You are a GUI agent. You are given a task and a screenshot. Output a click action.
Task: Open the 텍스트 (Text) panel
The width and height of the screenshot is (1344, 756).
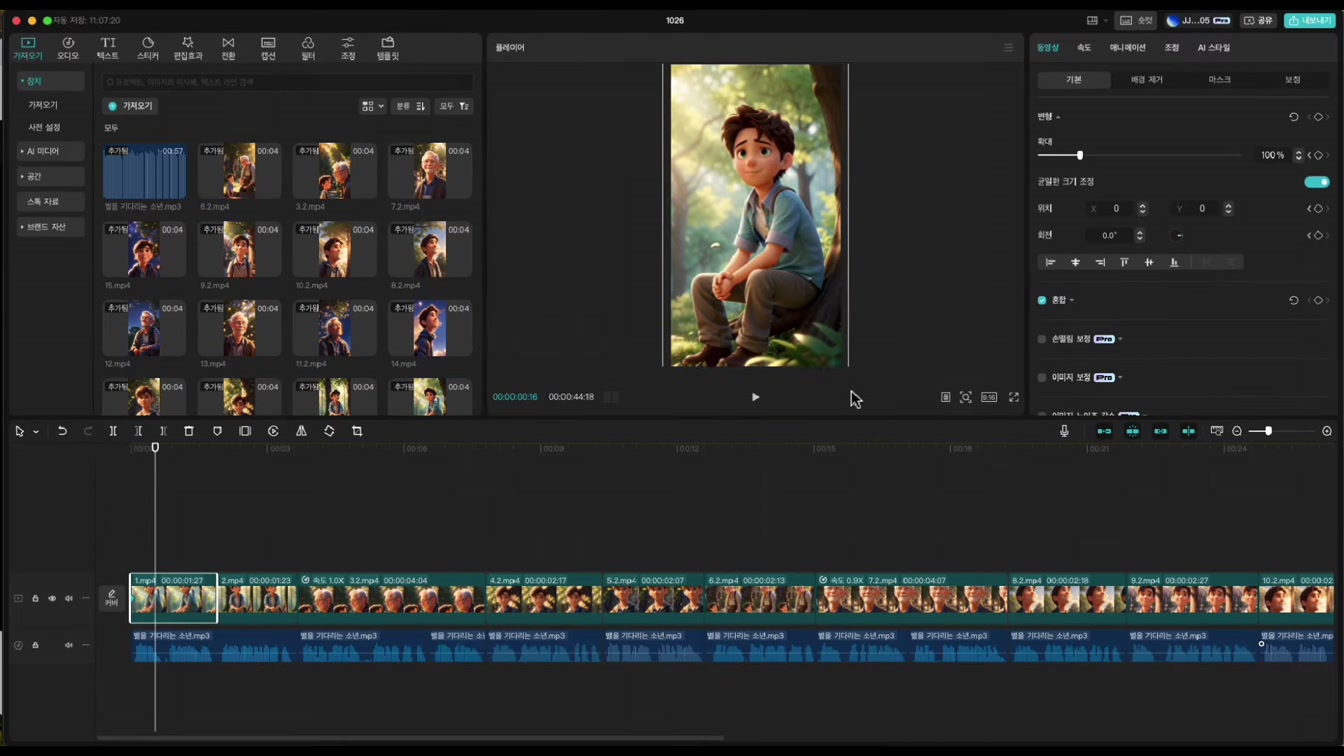click(108, 48)
